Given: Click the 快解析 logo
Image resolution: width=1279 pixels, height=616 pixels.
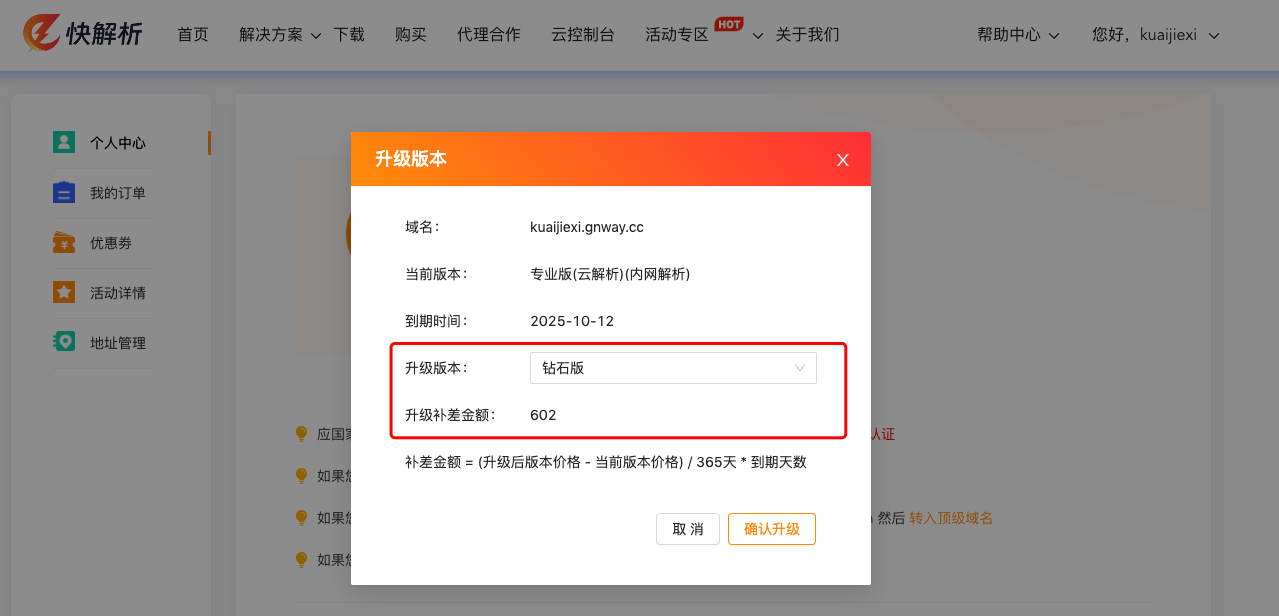Looking at the screenshot, I should point(83,34).
